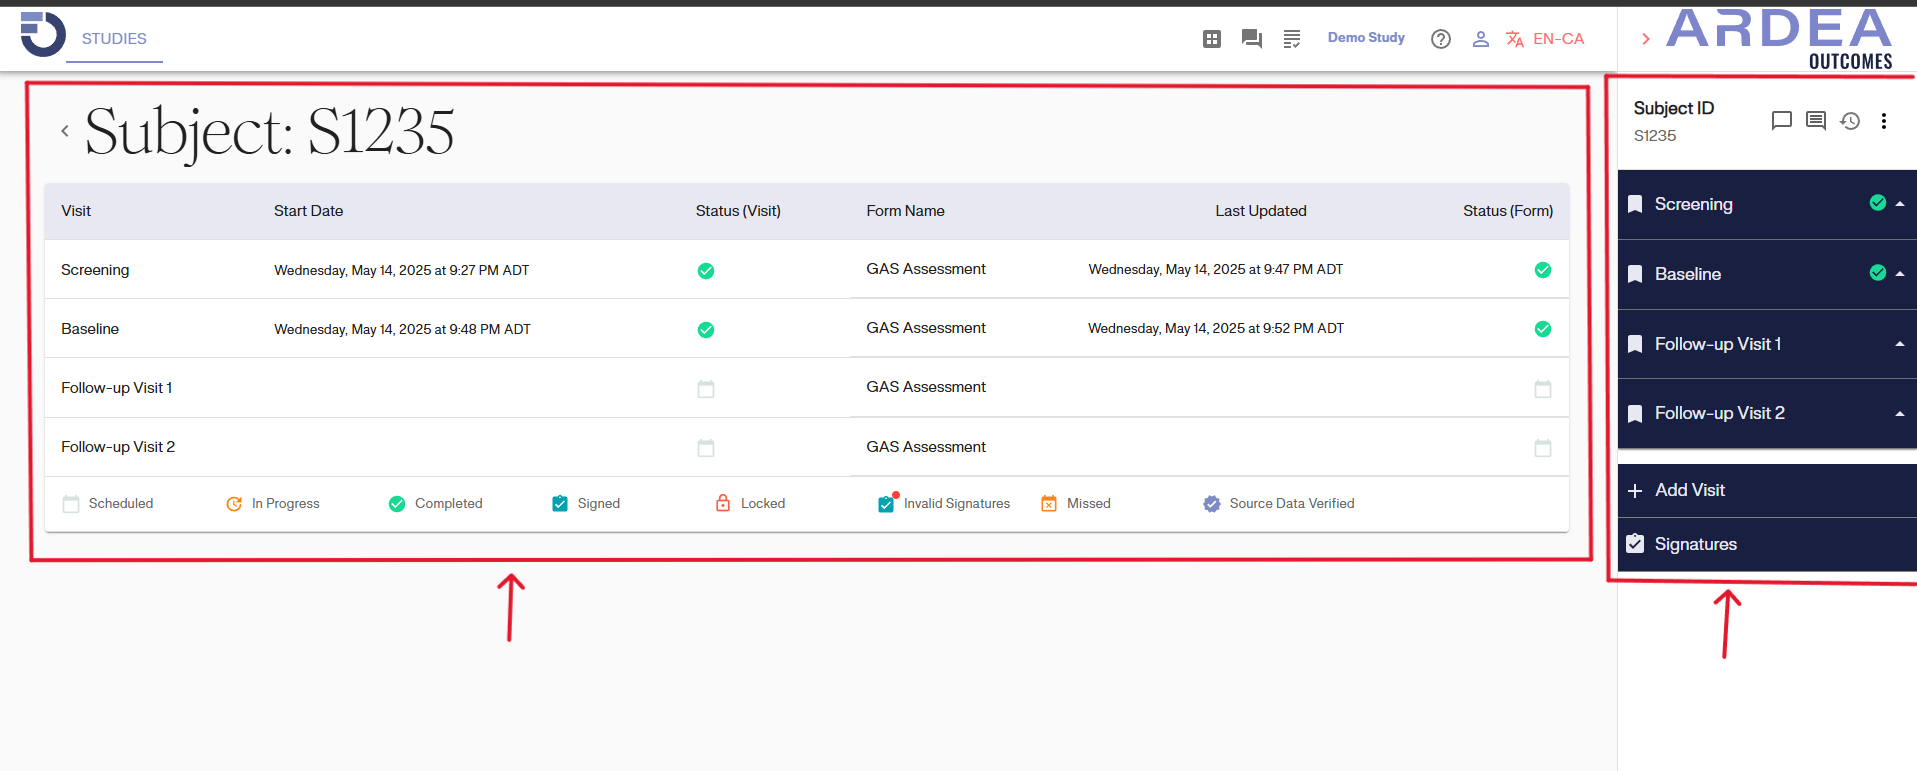Click the subject comment bubble icon
This screenshot has width=1917, height=771.
[x=1781, y=121]
